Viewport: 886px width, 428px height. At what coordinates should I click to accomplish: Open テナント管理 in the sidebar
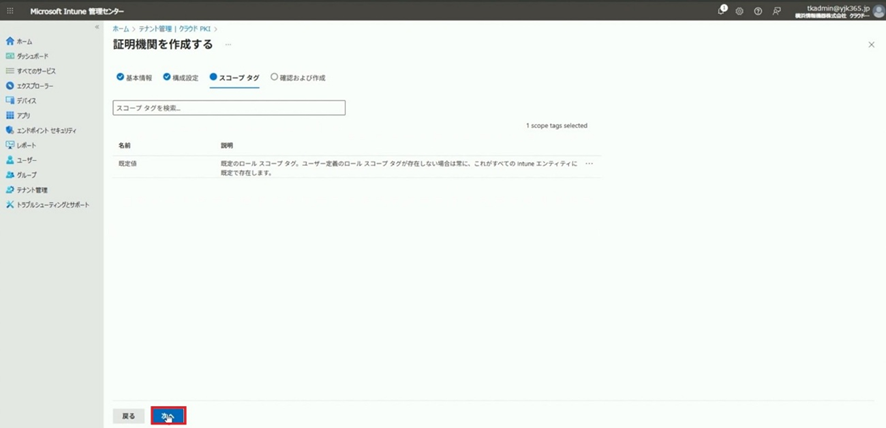[x=31, y=189]
